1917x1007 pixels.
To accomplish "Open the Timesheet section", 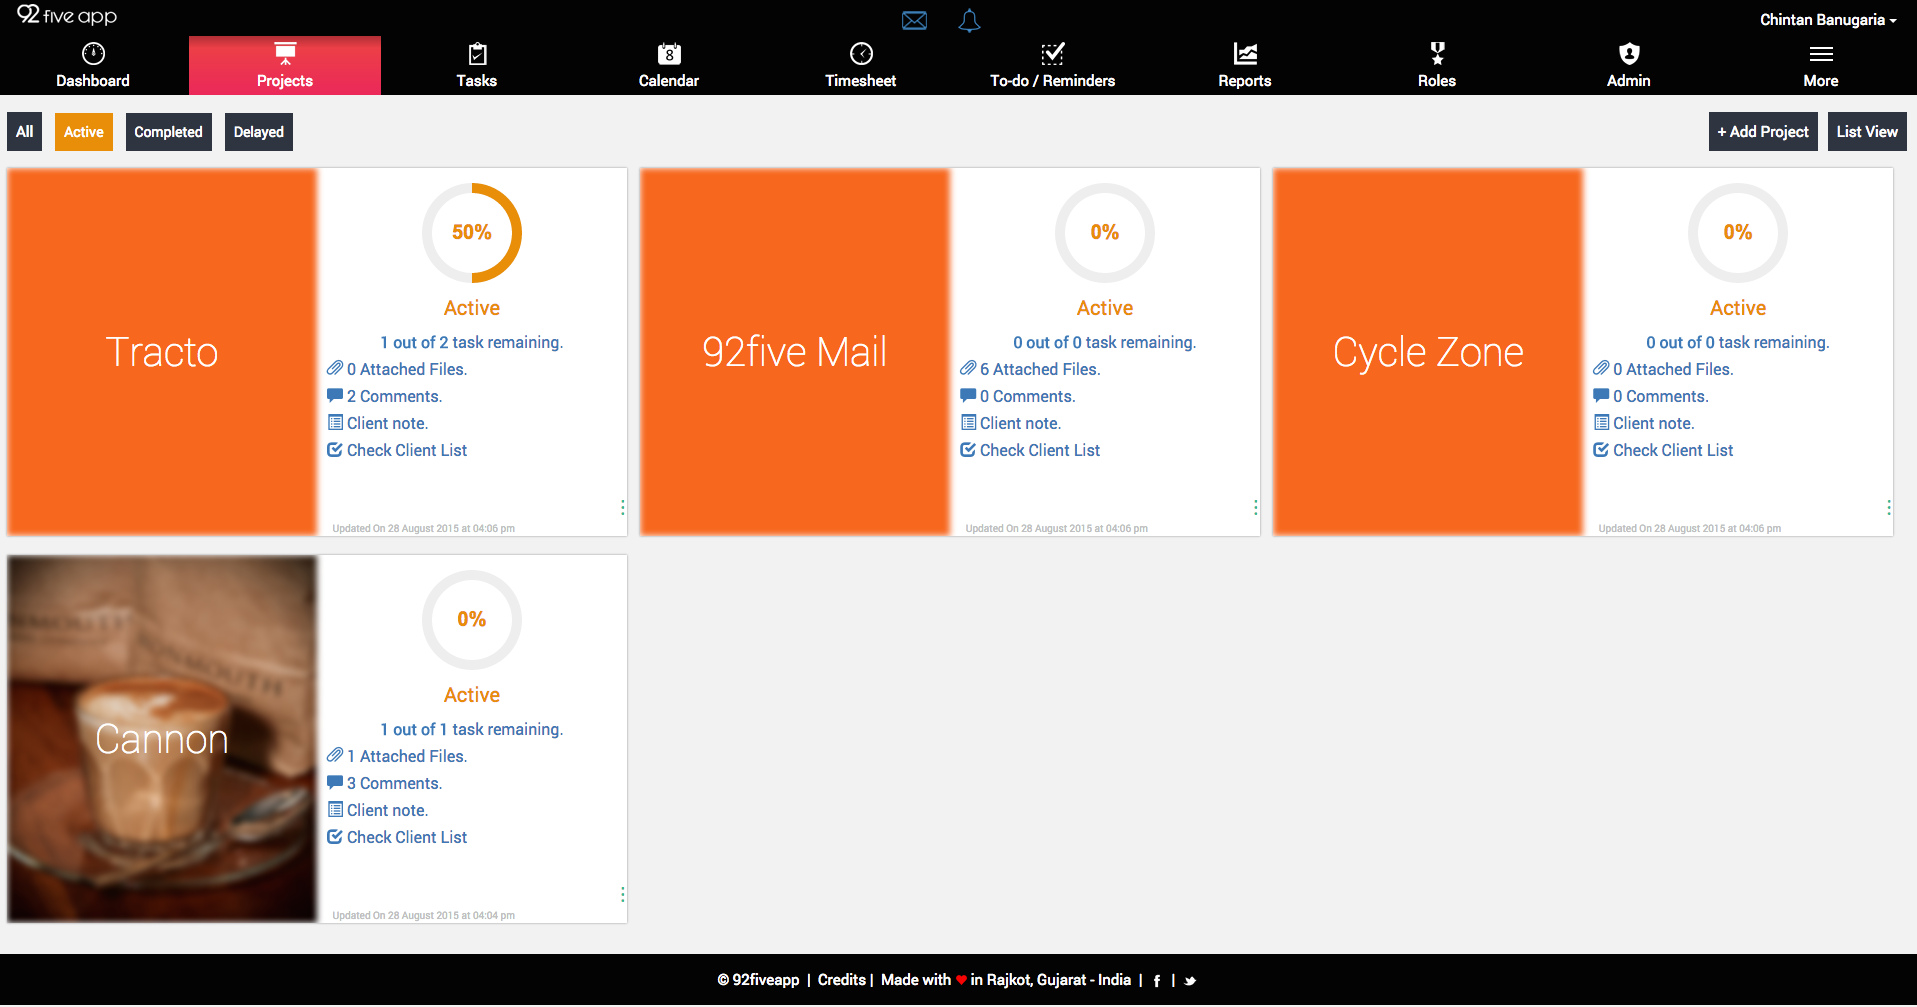I will 861,66.
